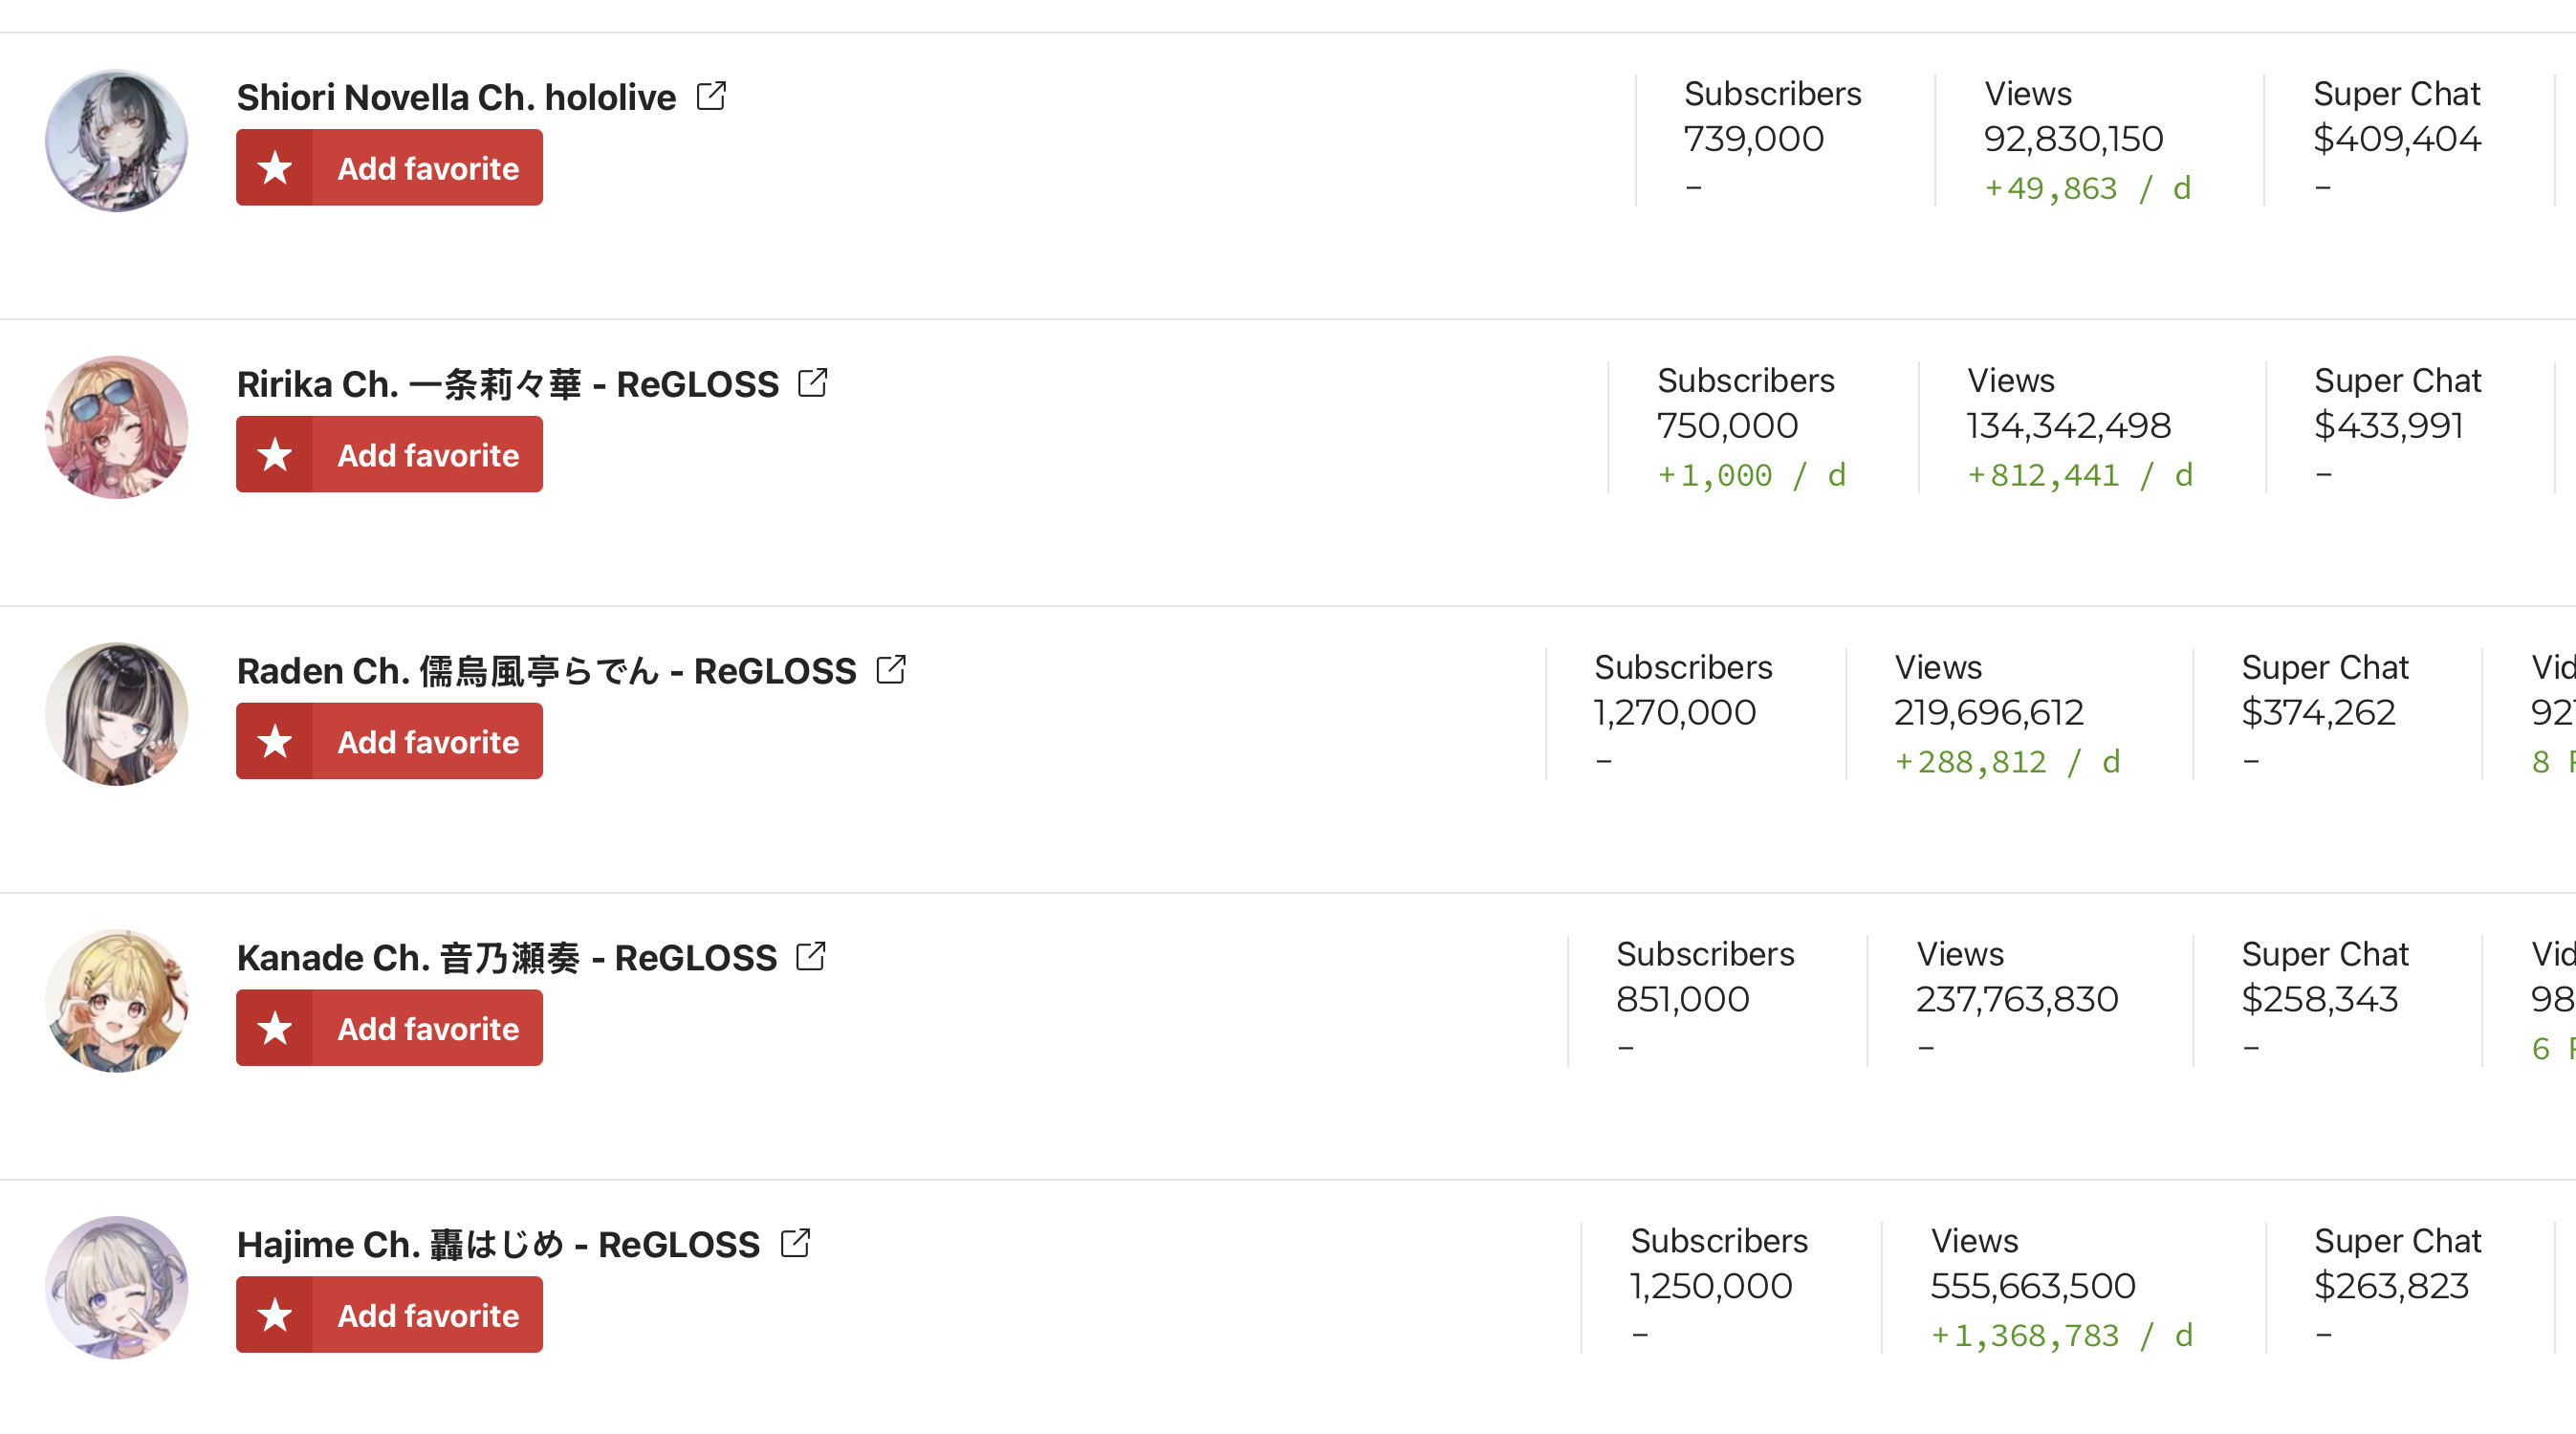
Task: Add Kanade Ch. to favorites
Action: [389, 1028]
